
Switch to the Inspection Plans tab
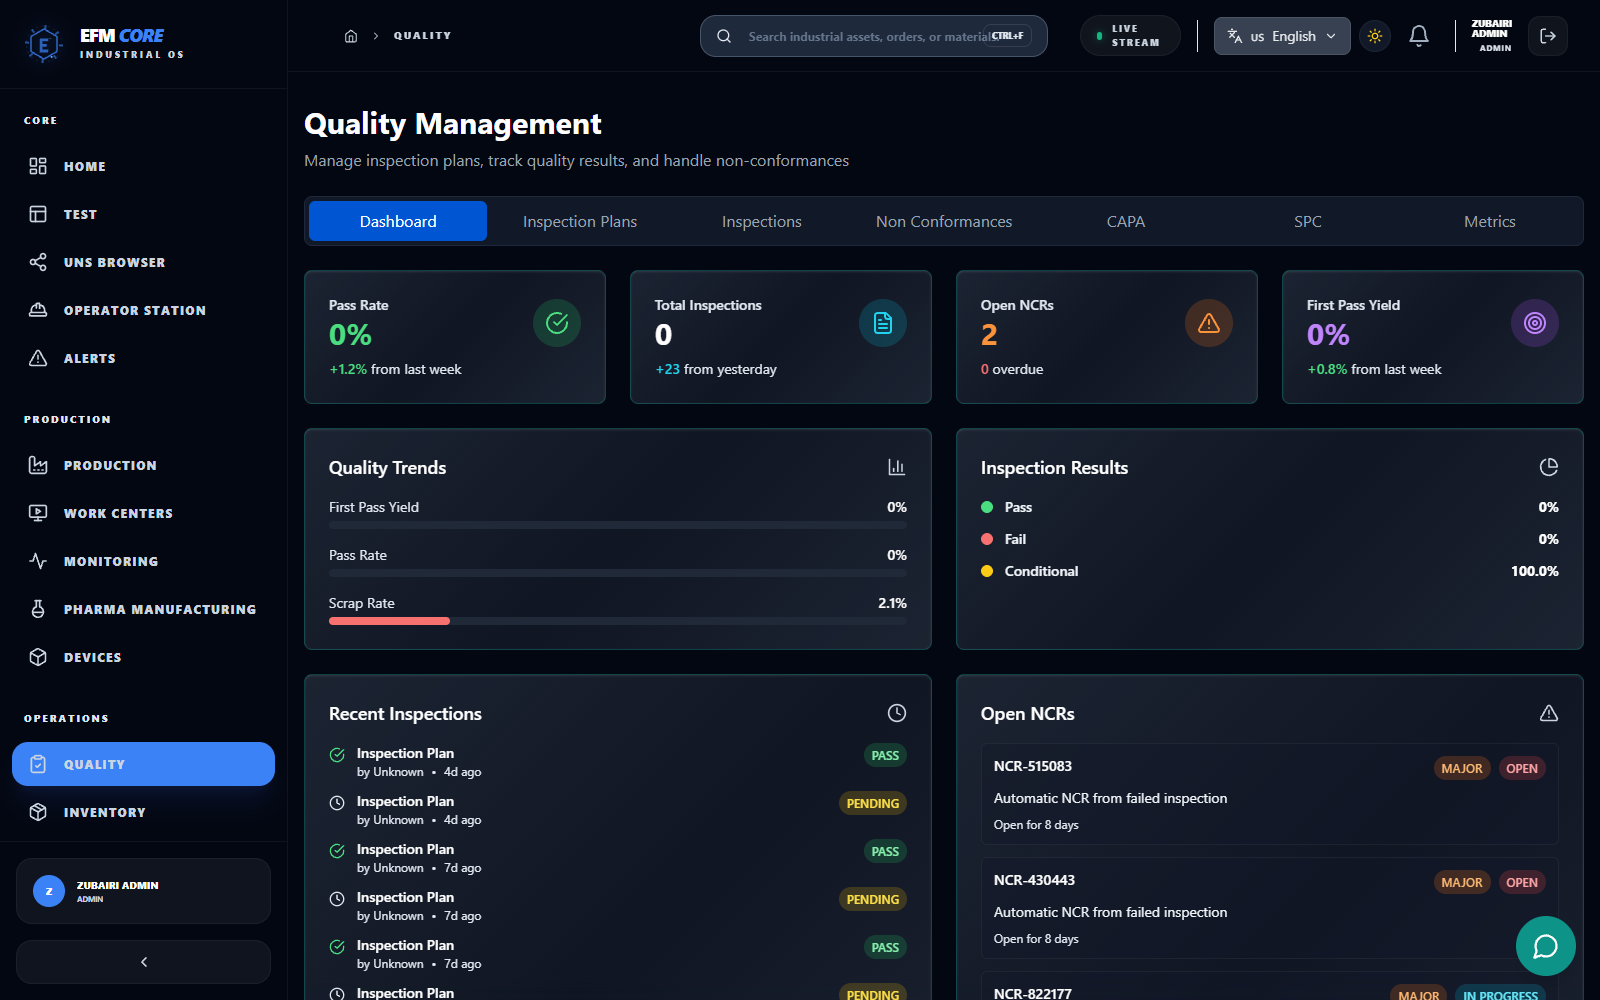(x=579, y=221)
